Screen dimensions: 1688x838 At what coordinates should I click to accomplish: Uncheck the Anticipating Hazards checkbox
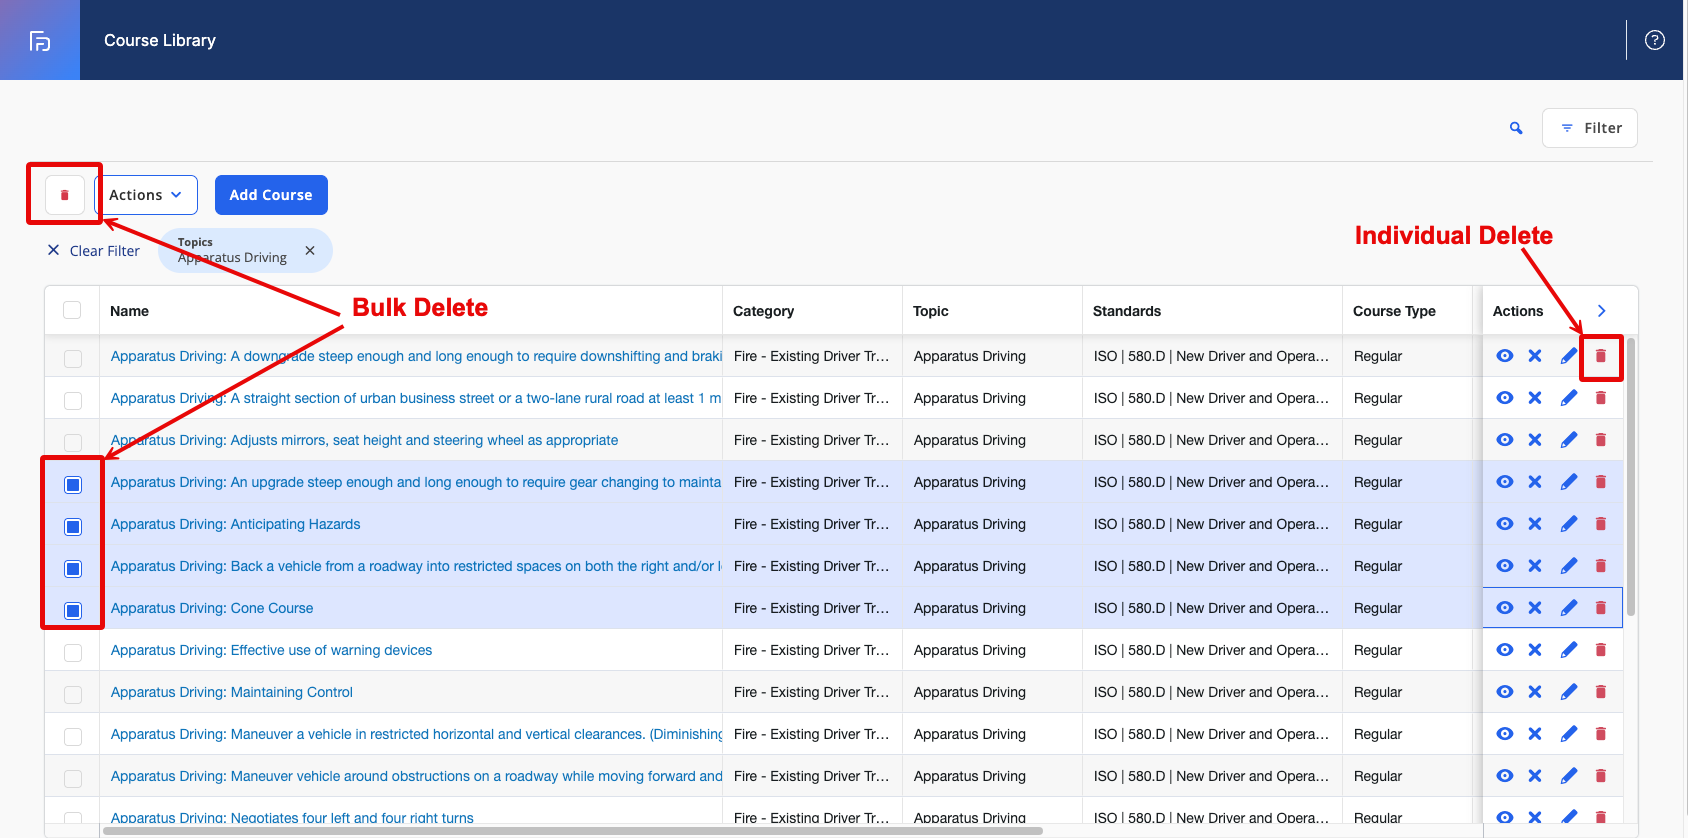point(73,527)
